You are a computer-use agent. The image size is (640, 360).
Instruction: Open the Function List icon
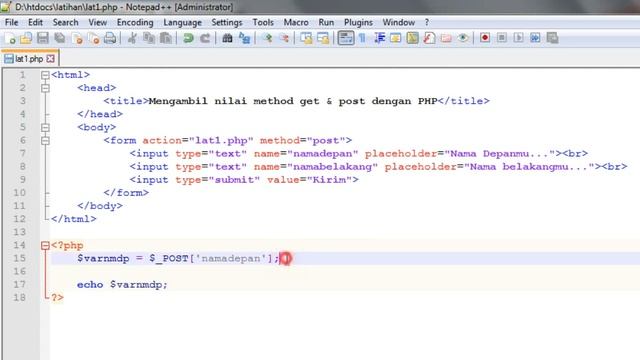429,38
